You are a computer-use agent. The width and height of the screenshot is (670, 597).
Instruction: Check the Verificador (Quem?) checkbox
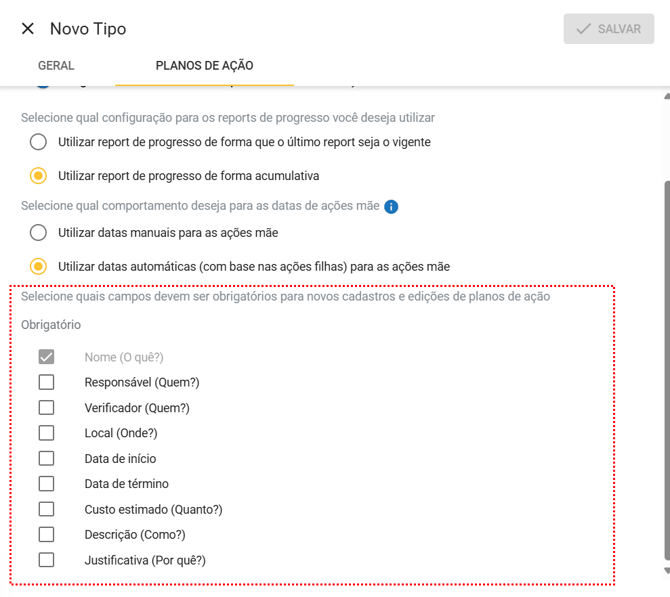click(x=46, y=408)
